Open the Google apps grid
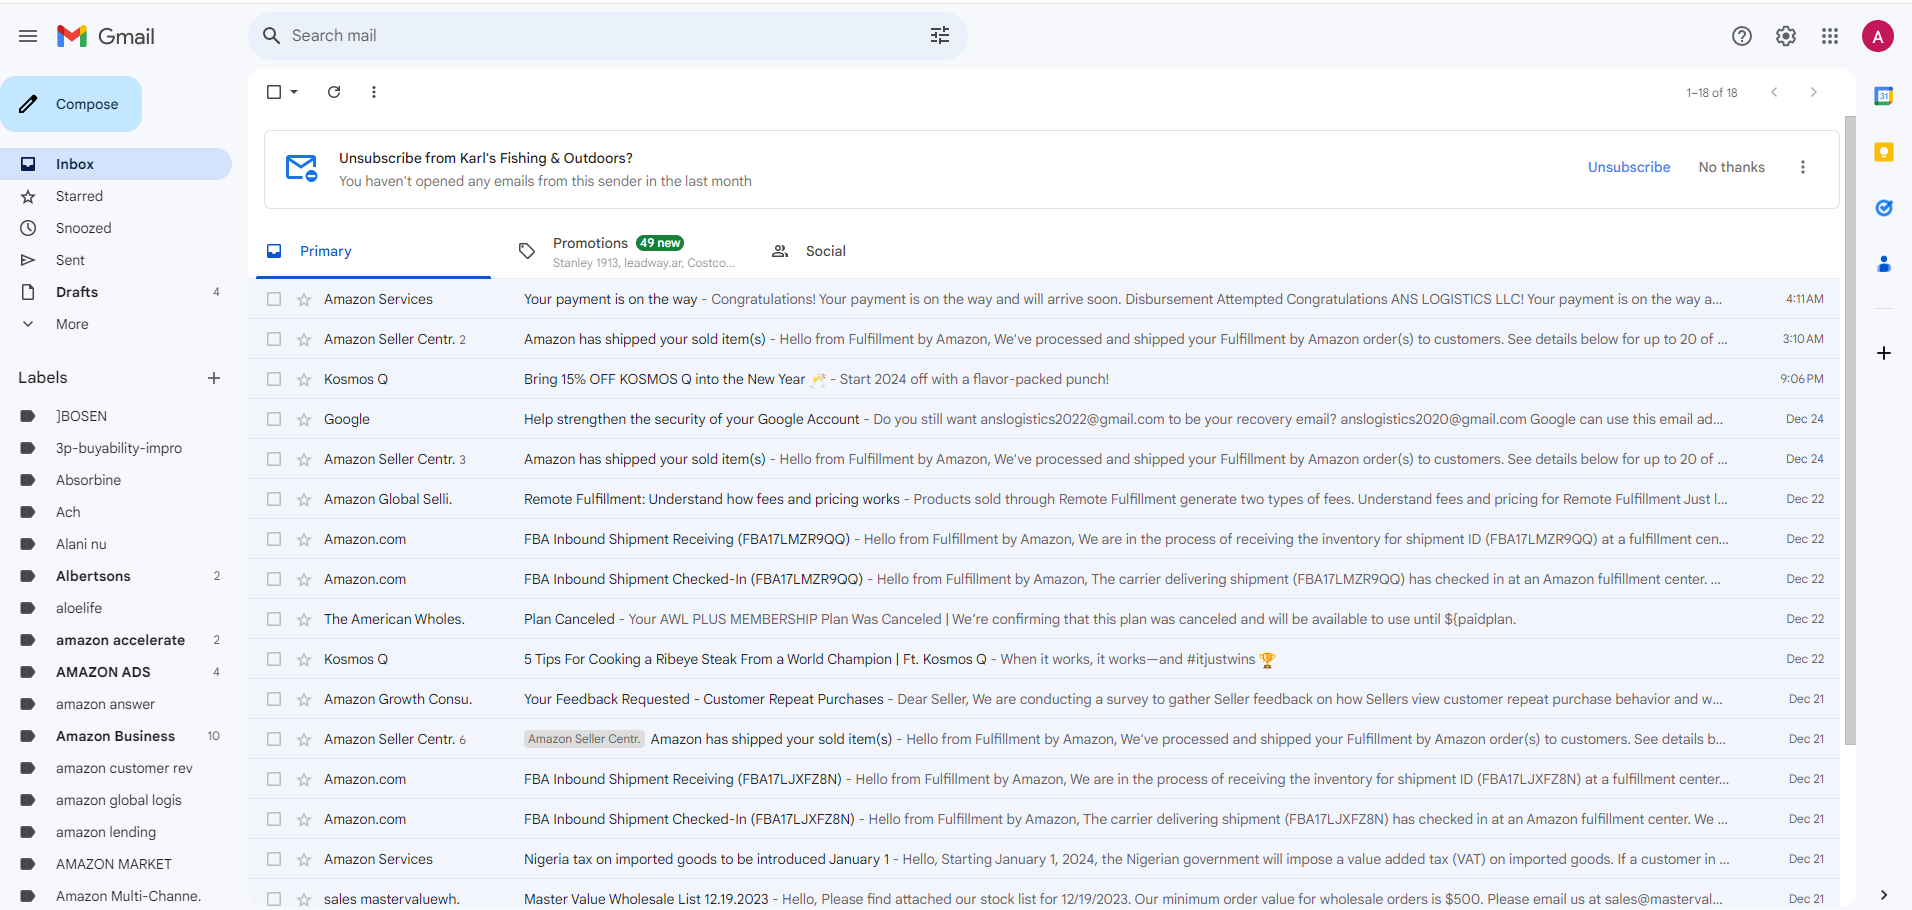 pyautogui.click(x=1830, y=36)
